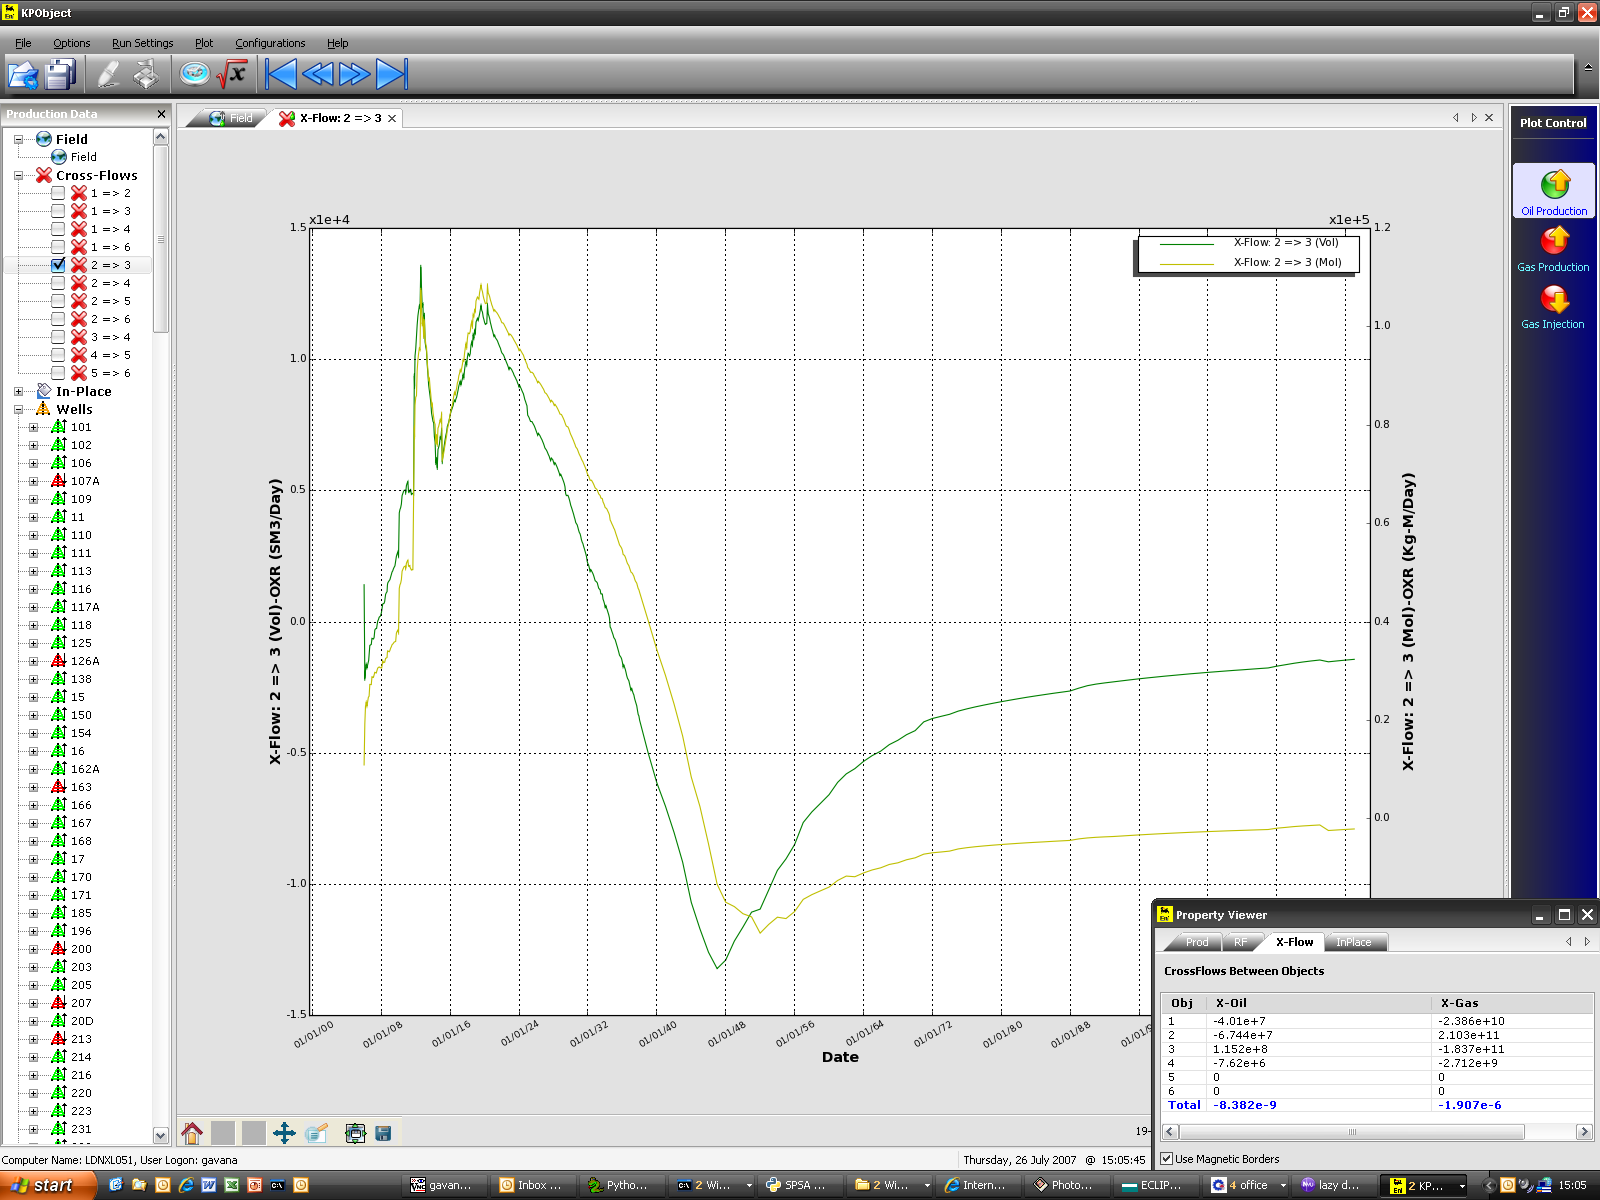The height and width of the screenshot is (1200, 1600).
Task: Expand the In-Place tree node
Action: pos(18,392)
